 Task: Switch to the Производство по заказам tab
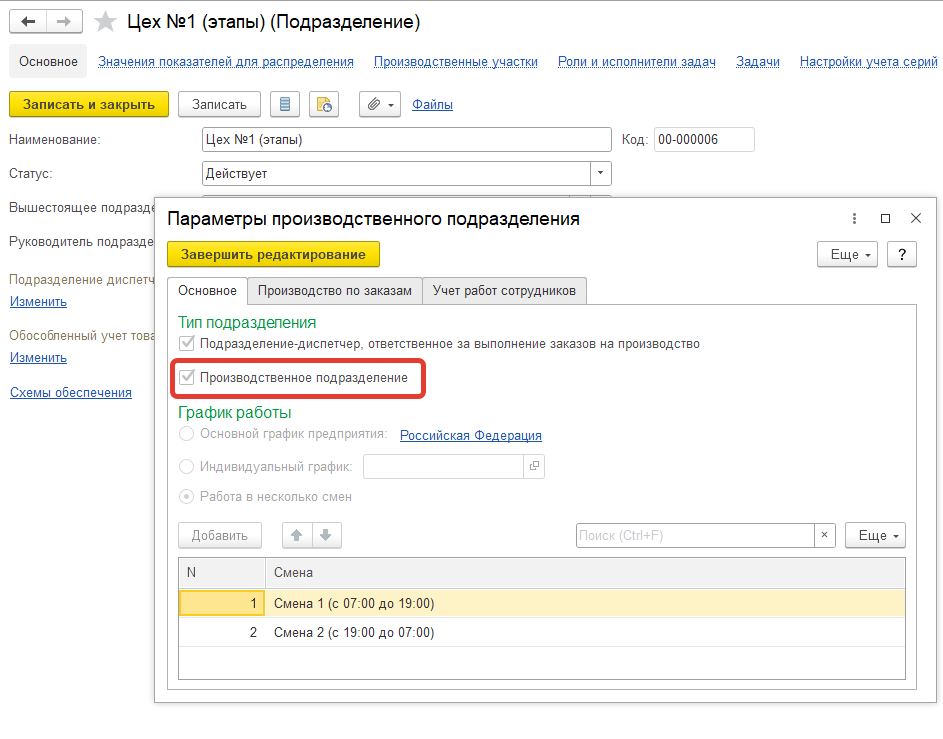tap(334, 291)
